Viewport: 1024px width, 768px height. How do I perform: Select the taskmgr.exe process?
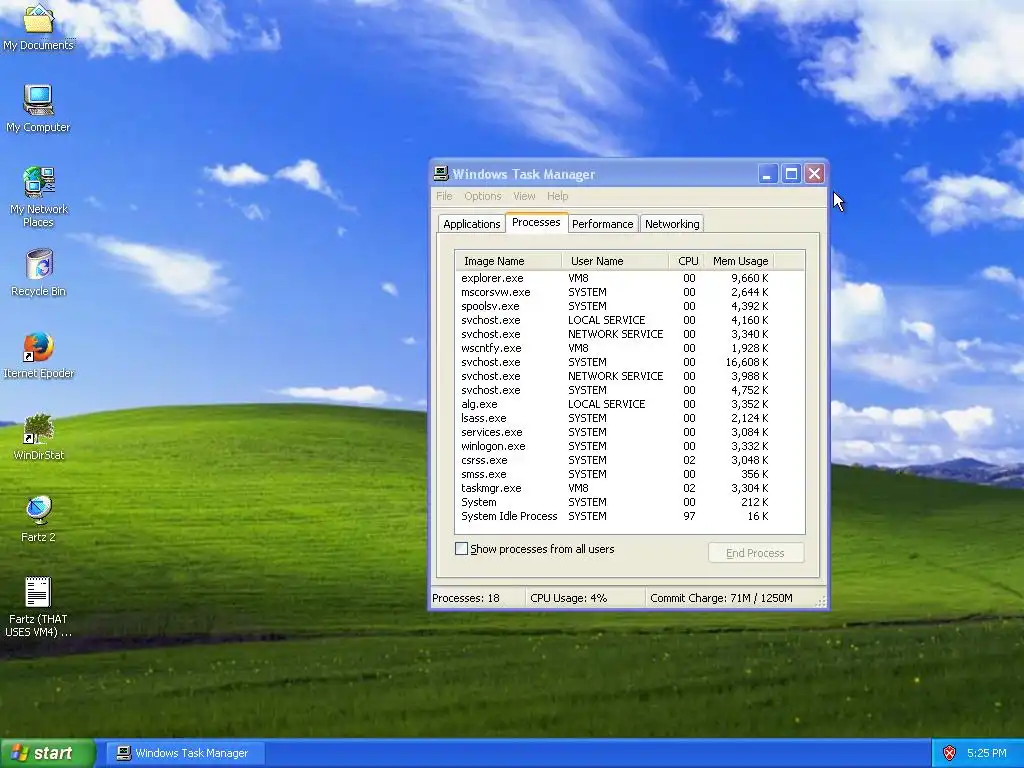pyautogui.click(x=630, y=488)
